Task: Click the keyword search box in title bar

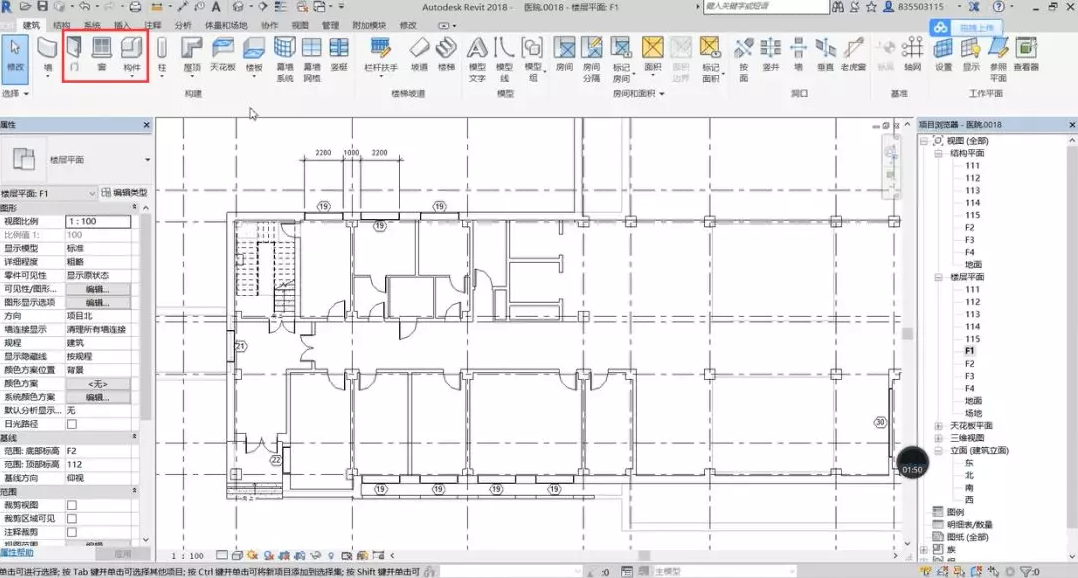Action: 765,7
